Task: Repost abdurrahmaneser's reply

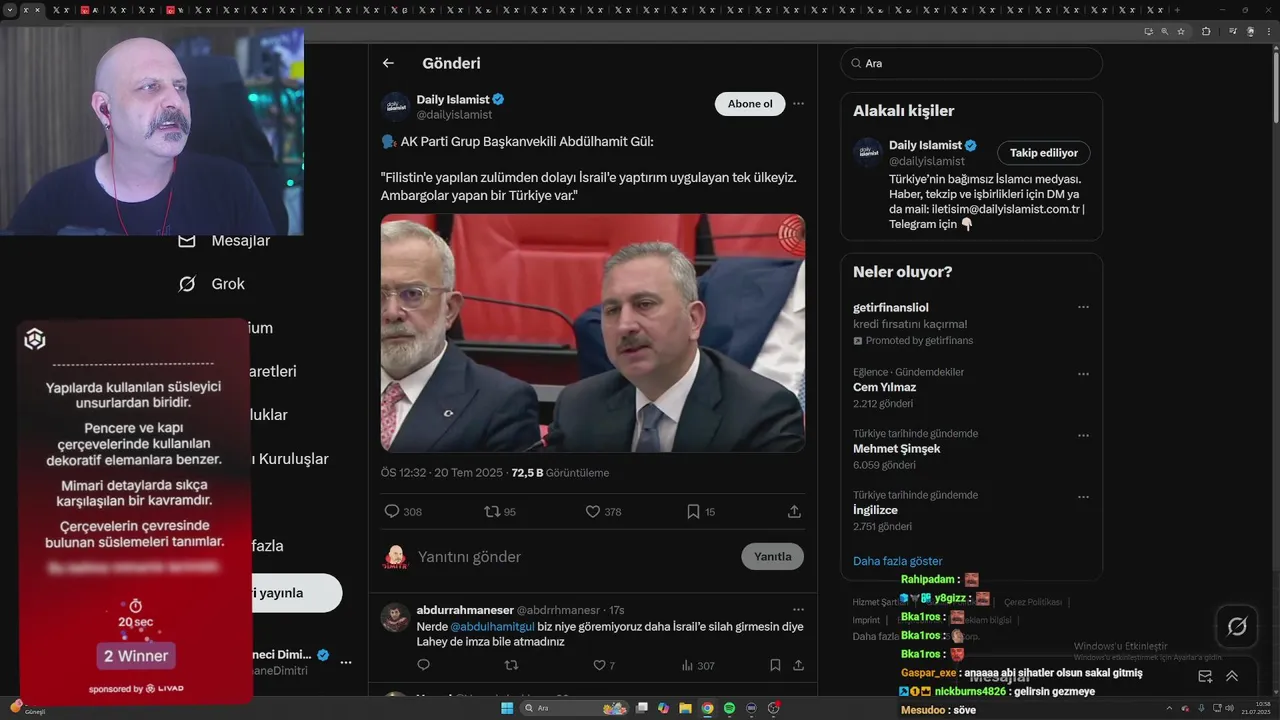Action: coord(511,665)
